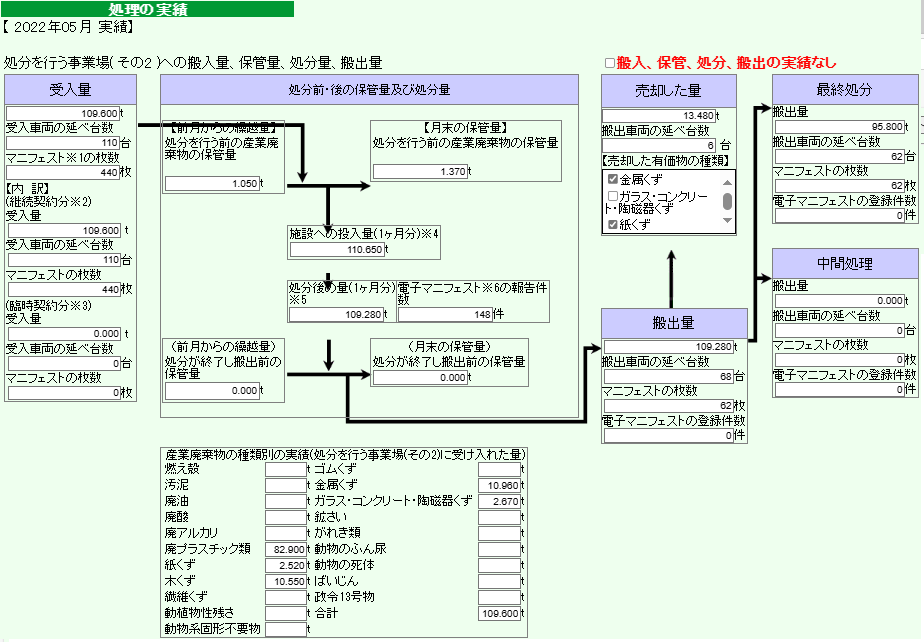Click the マニフェスト※1の枚数 field showing 440

pos(62,172)
